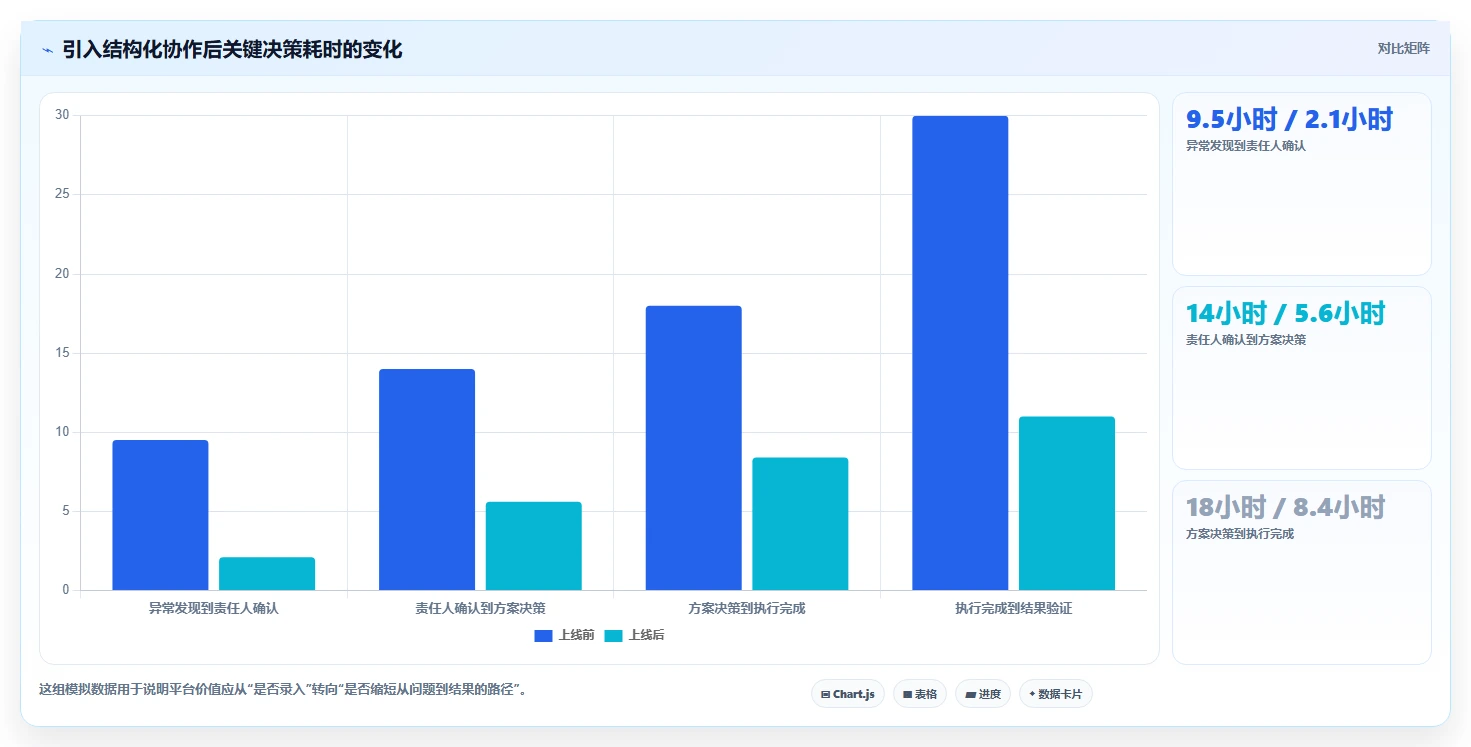Select the cyan 上线后 bar for 执行完成到结果验证
This screenshot has width=1471, height=747.
[x=1067, y=503]
